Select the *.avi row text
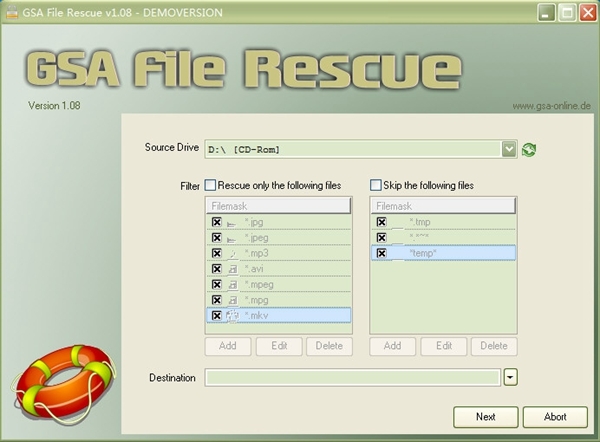The width and height of the screenshot is (600, 442). [254, 269]
